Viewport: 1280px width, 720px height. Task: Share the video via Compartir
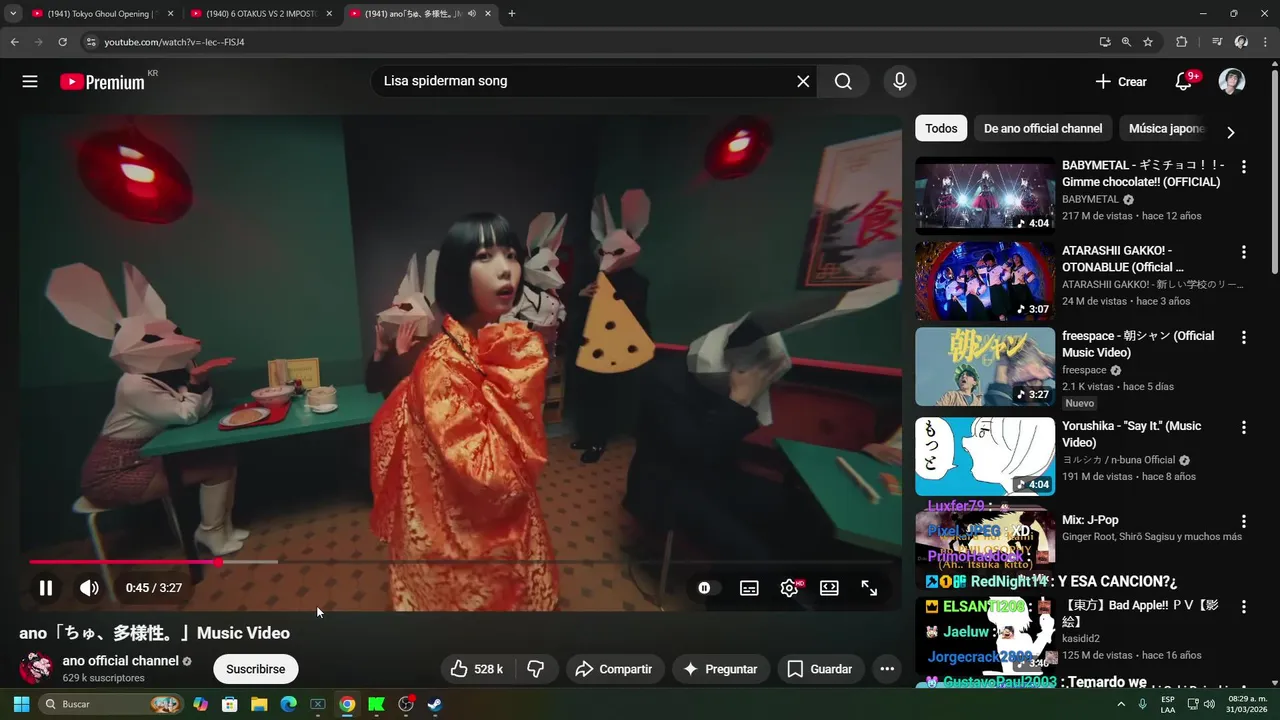coord(614,669)
